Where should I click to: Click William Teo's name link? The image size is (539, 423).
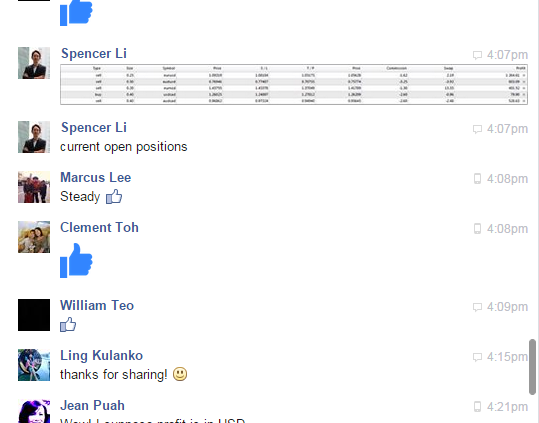[x=97, y=305]
